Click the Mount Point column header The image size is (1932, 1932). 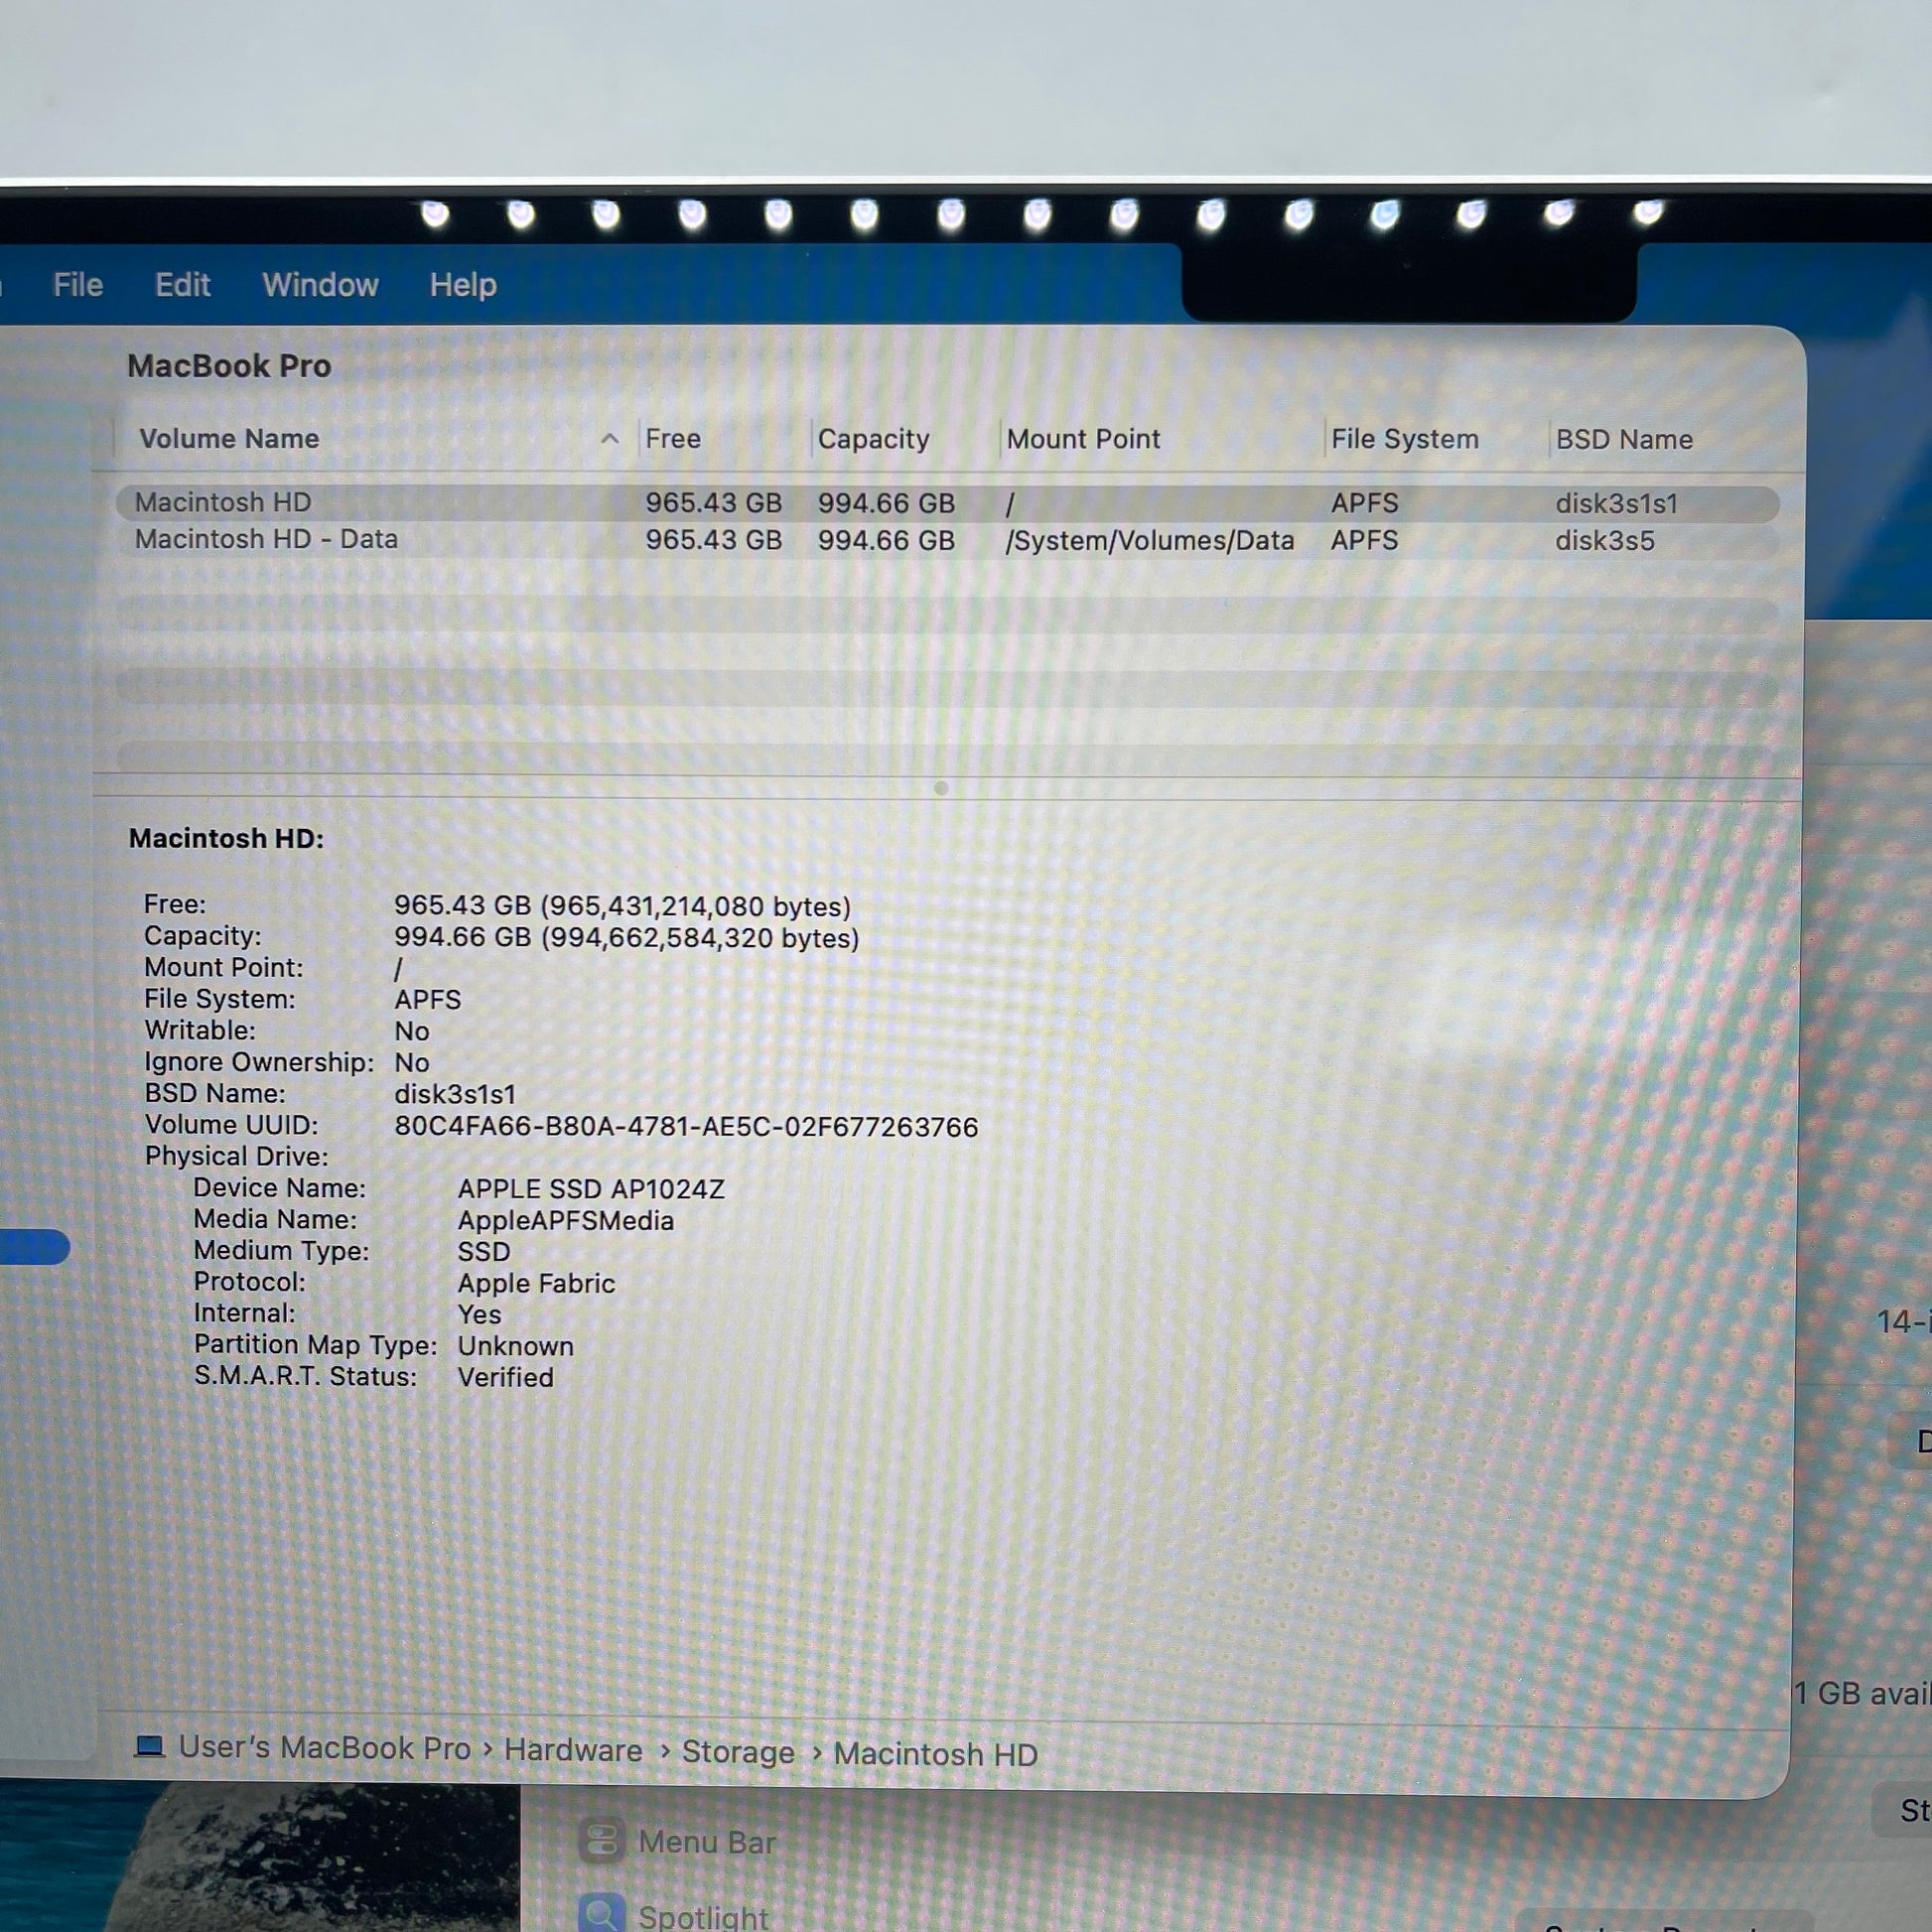pos(1083,439)
